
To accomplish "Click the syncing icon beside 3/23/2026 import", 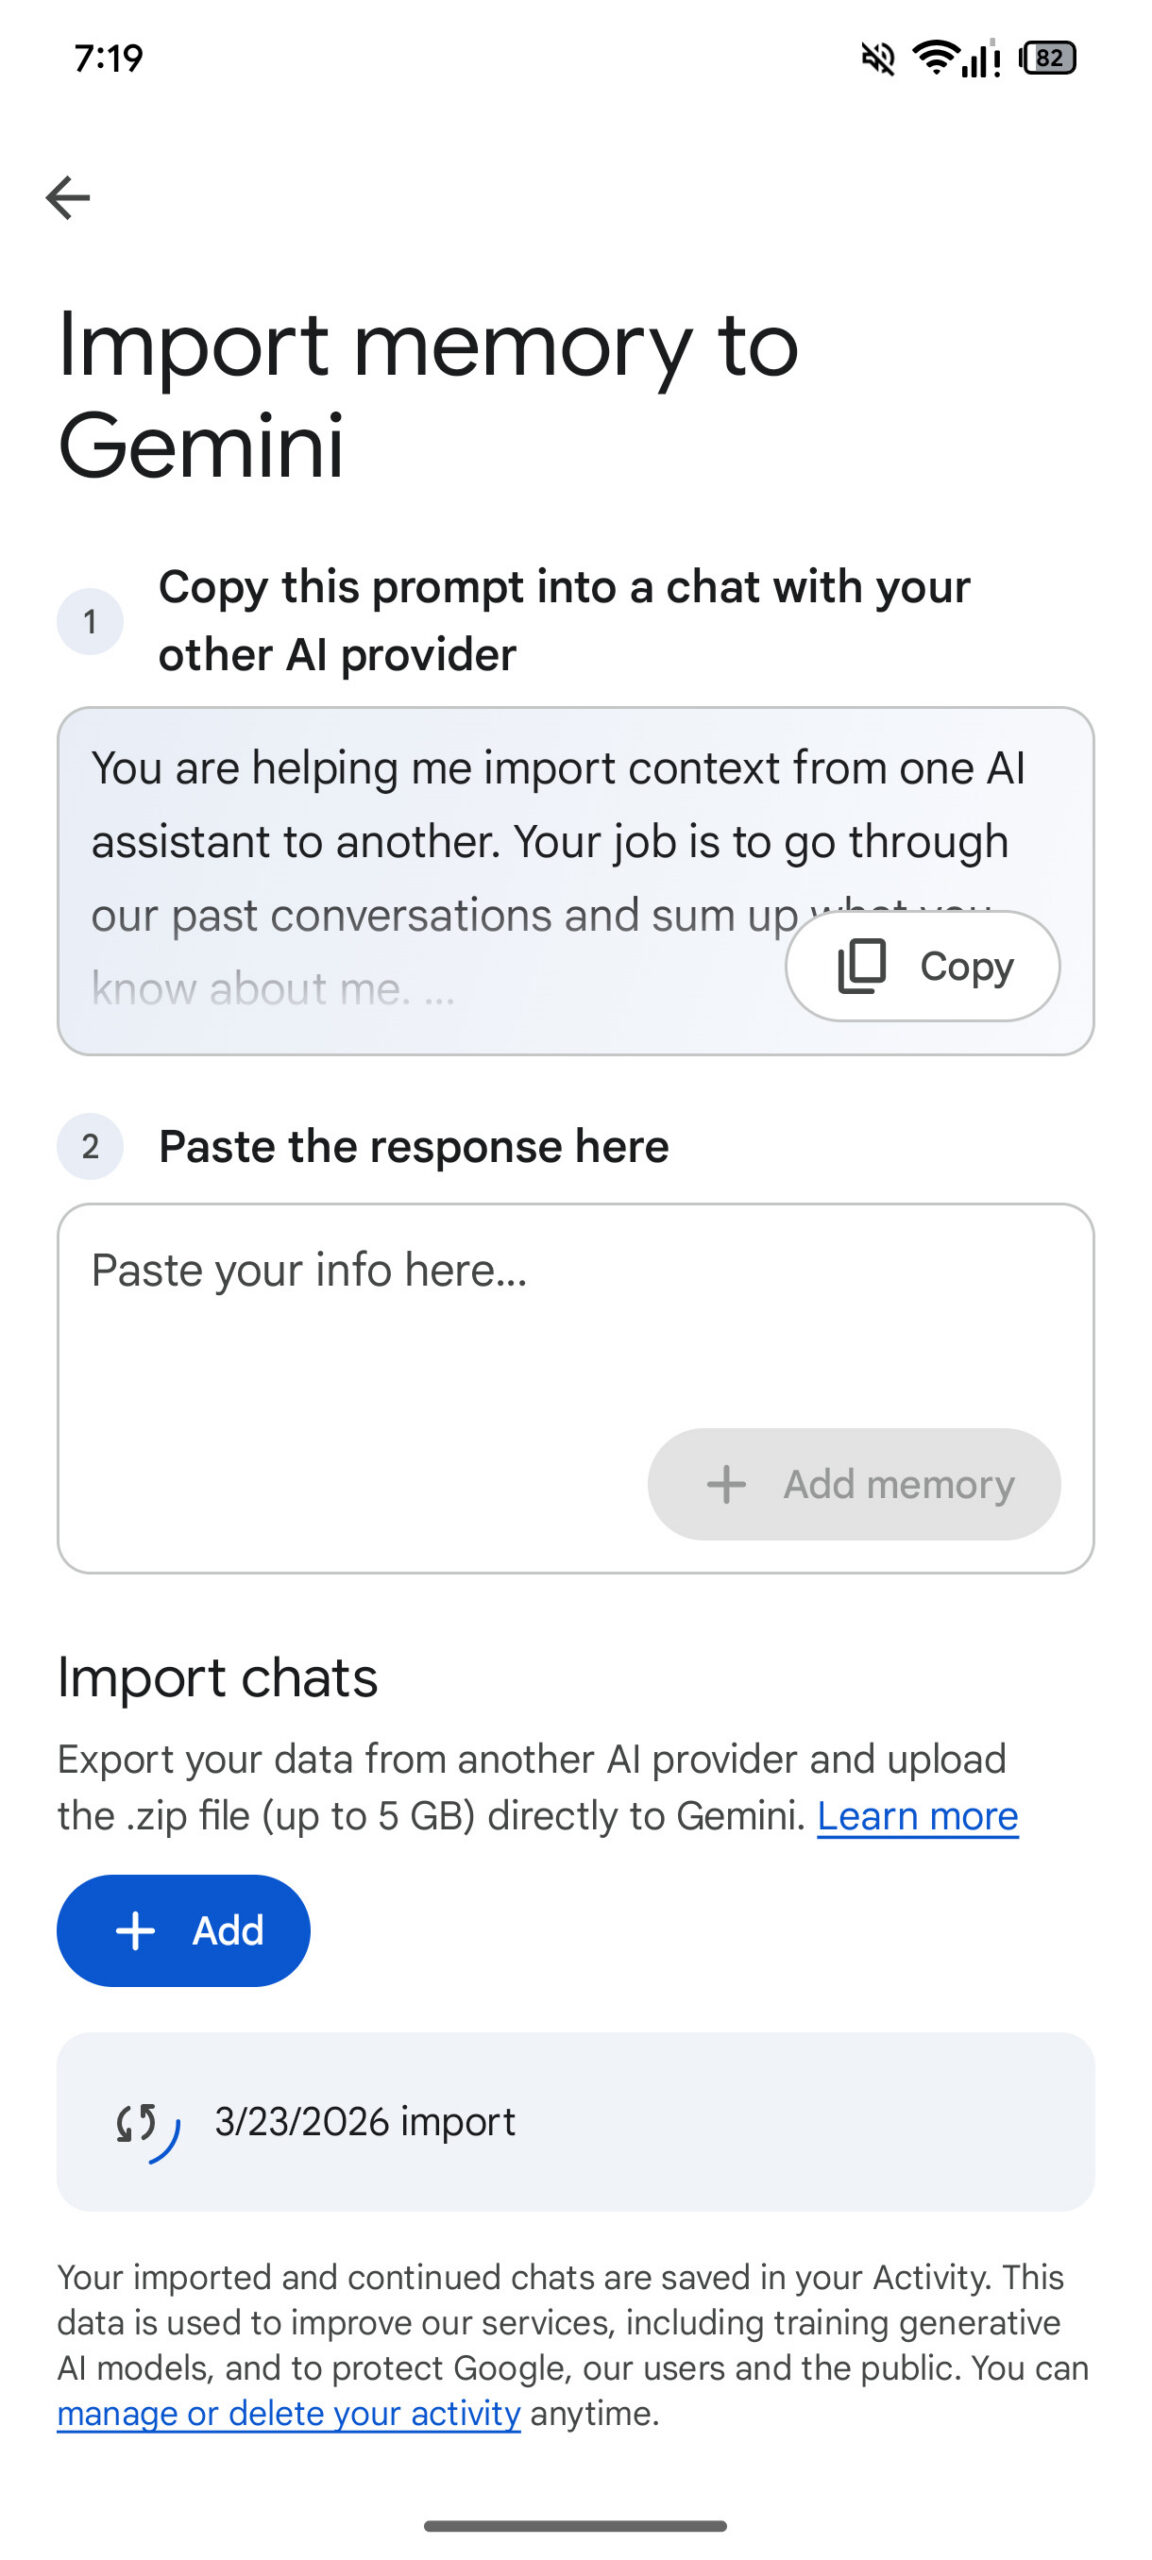I will coord(146,2122).
